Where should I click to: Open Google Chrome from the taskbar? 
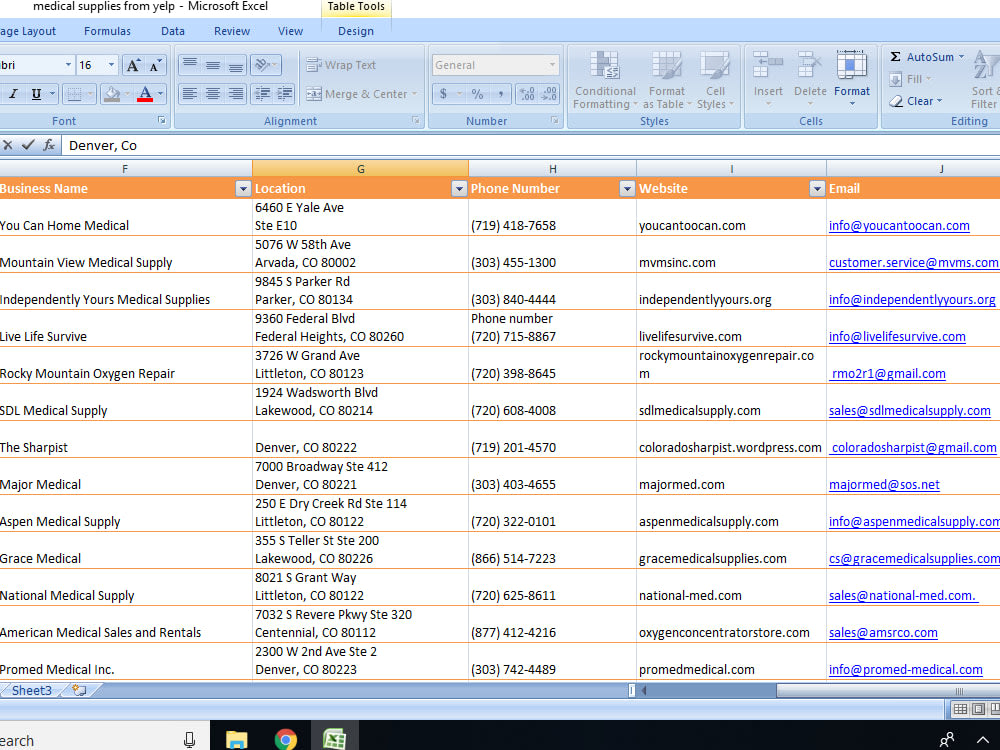[x=285, y=739]
